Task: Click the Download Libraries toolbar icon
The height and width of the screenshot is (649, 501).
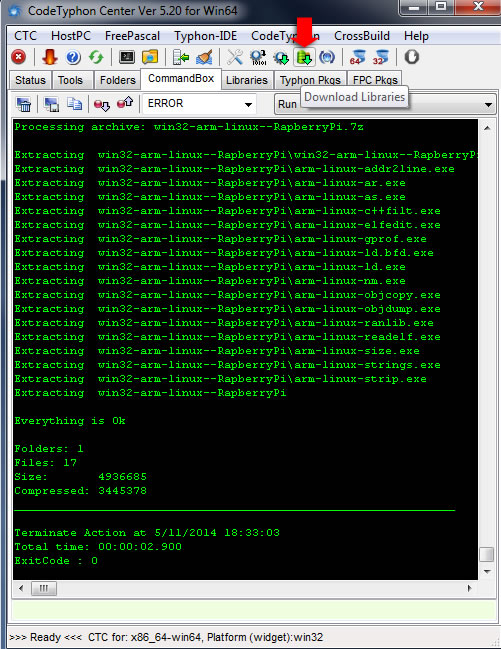Action: [x=304, y=57]
